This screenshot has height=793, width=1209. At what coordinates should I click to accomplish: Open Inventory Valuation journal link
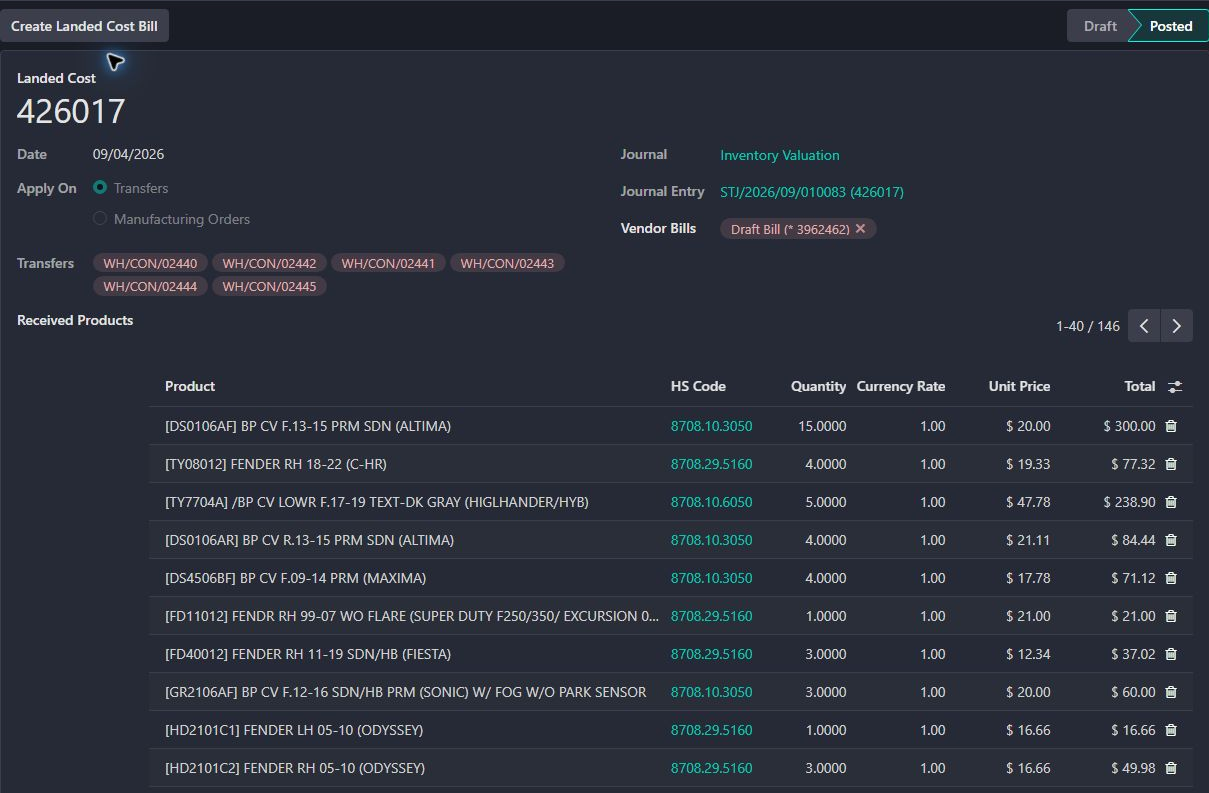point(780,155)
